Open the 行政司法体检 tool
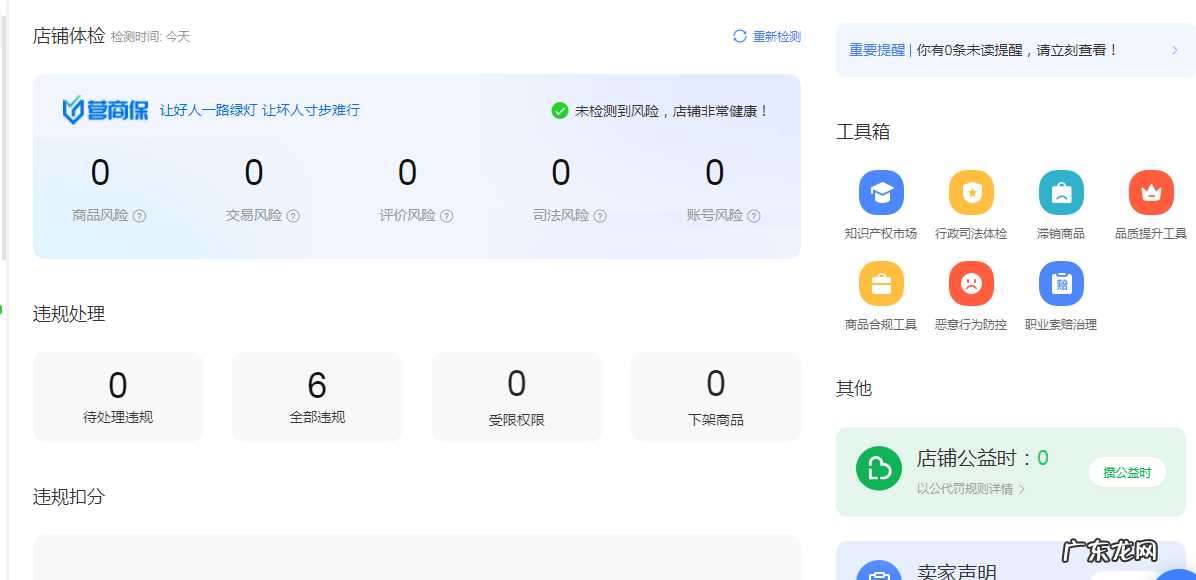Screen dimensions: 1196x580 (971, 192)
